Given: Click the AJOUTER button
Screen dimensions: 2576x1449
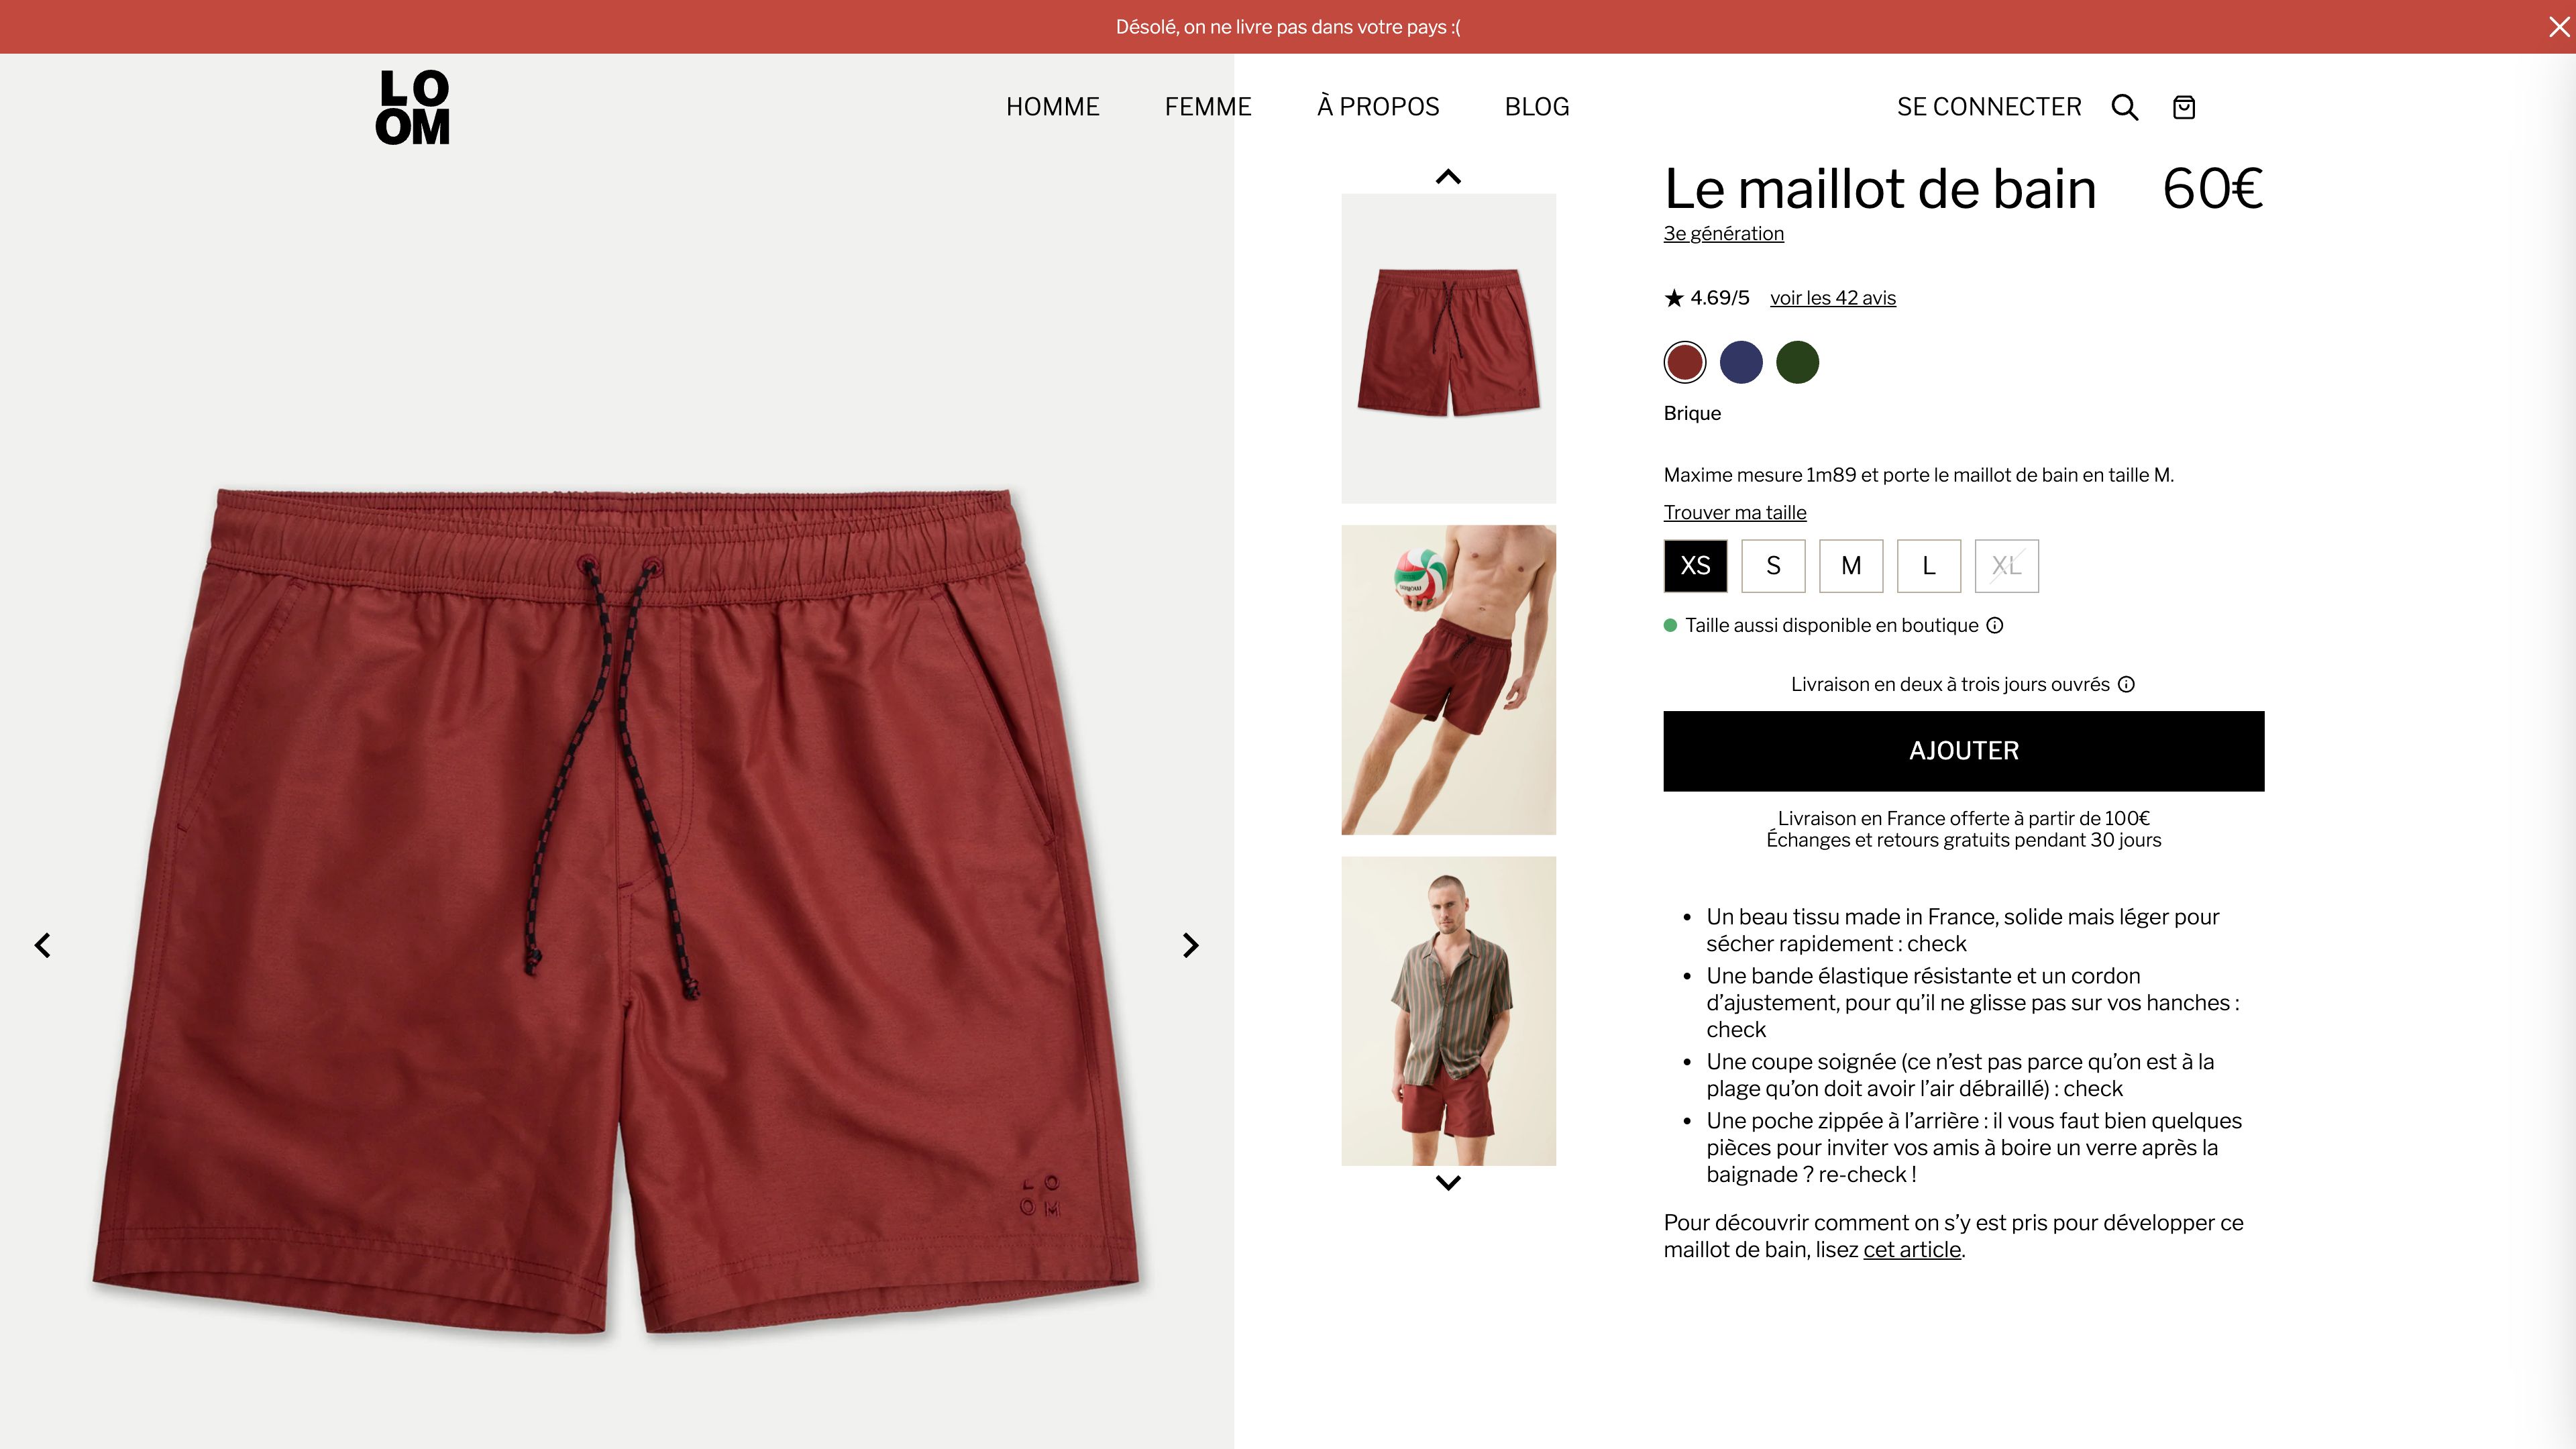Looking at the screenshot, I should tap(1963, 751).
